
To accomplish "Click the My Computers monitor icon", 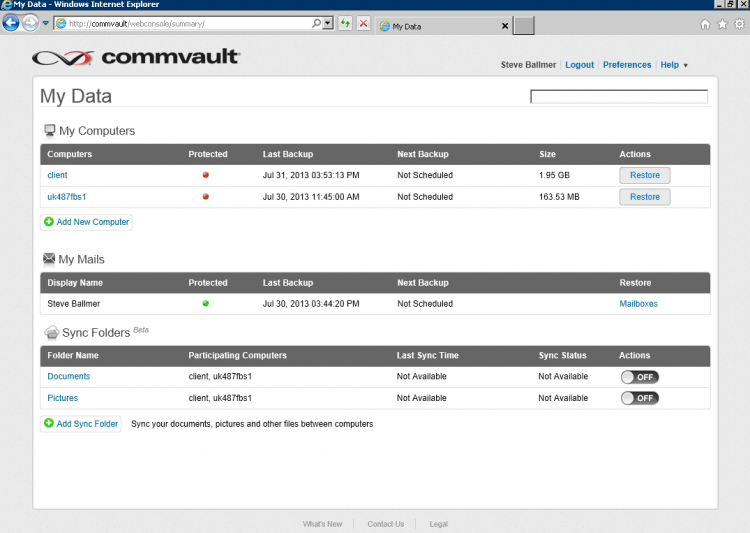I will (x=49, y=131).
